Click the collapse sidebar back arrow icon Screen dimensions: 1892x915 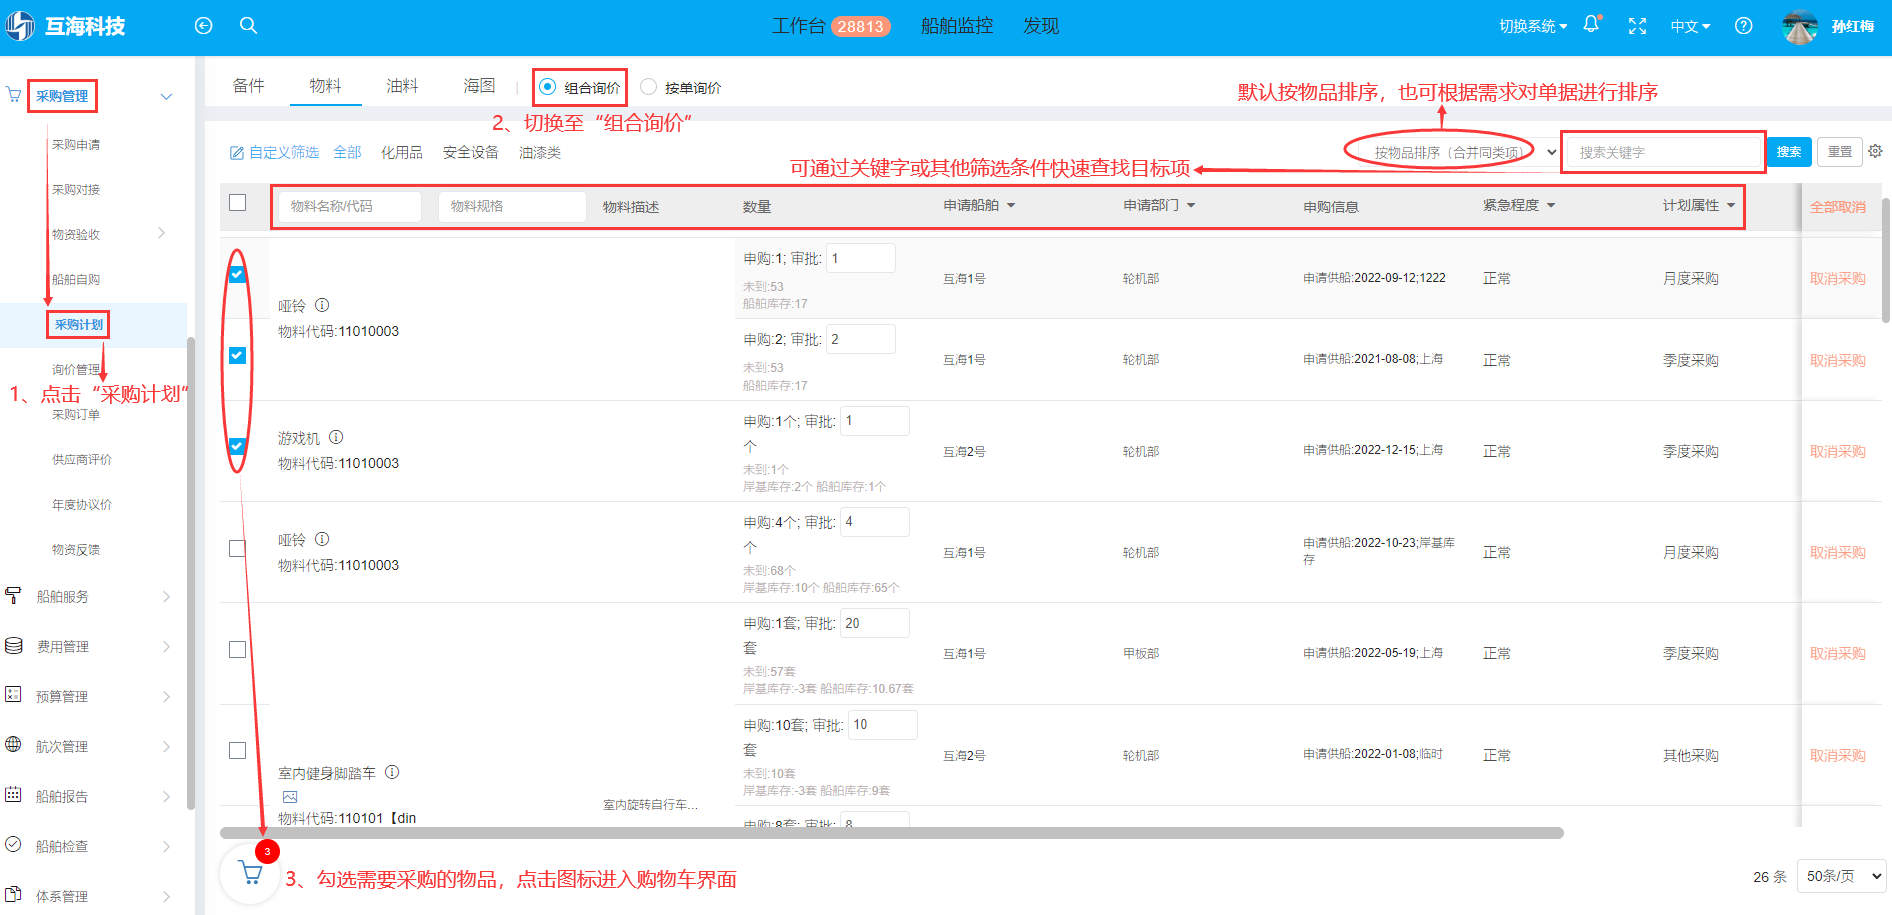coord(204,26)
